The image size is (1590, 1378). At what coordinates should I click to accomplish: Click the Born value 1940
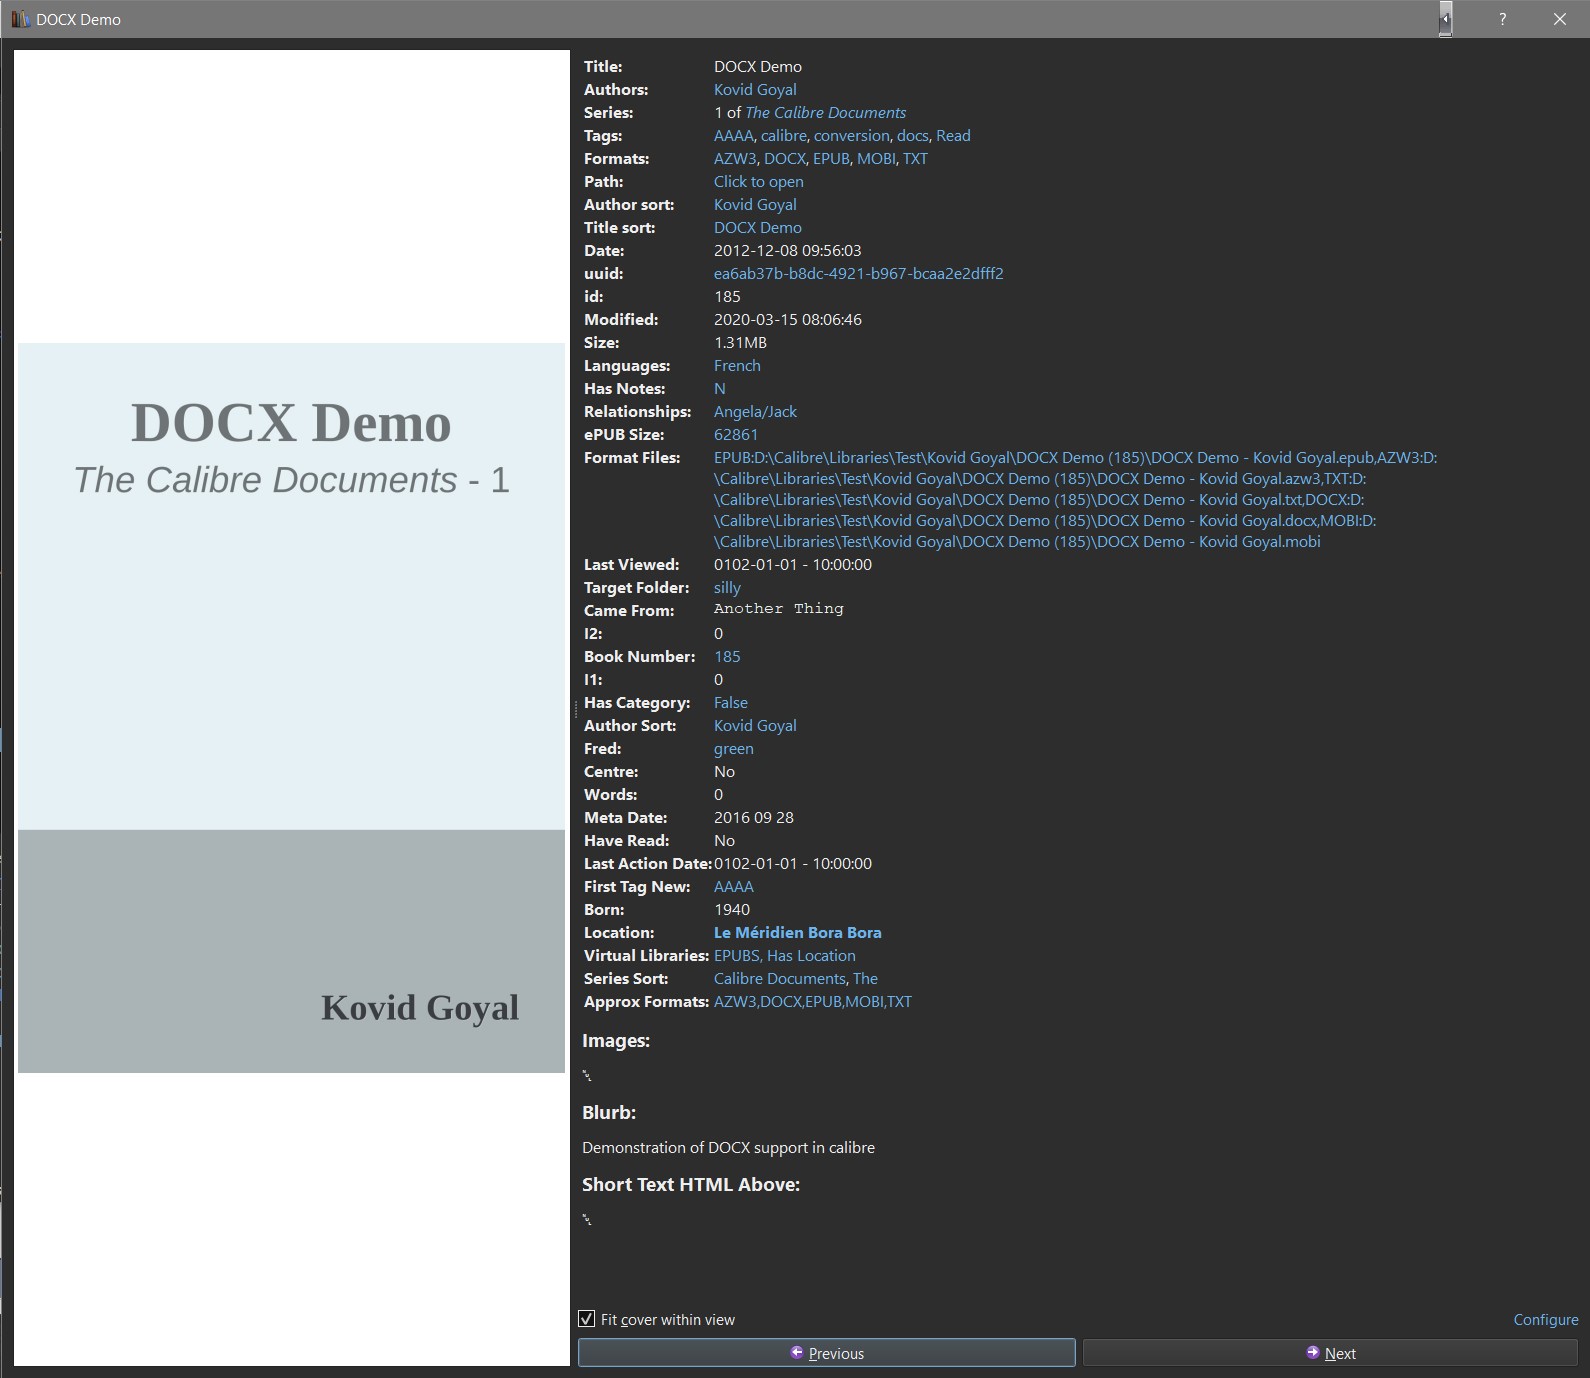[x=732, y=910]
